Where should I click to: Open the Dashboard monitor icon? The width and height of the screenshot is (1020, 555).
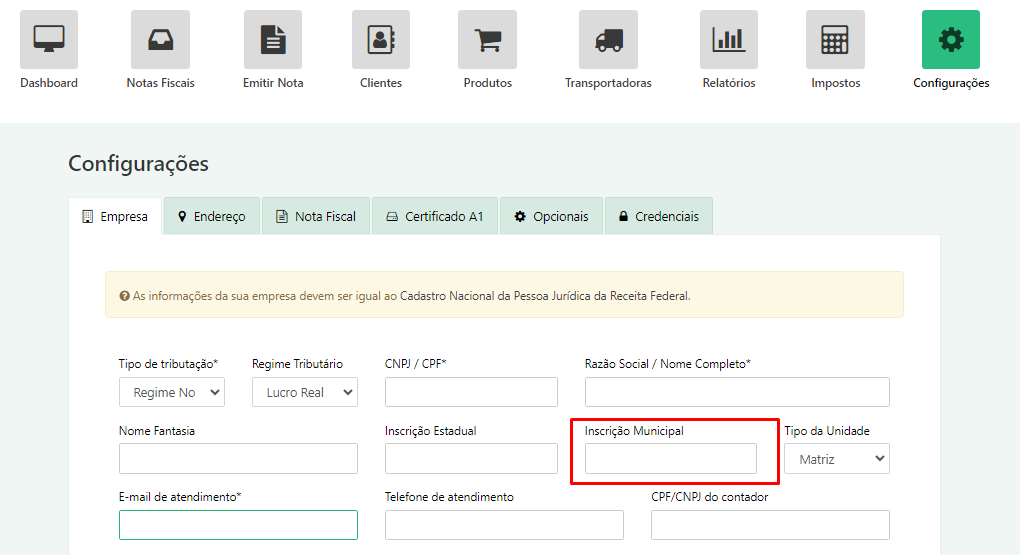point(49,40)
